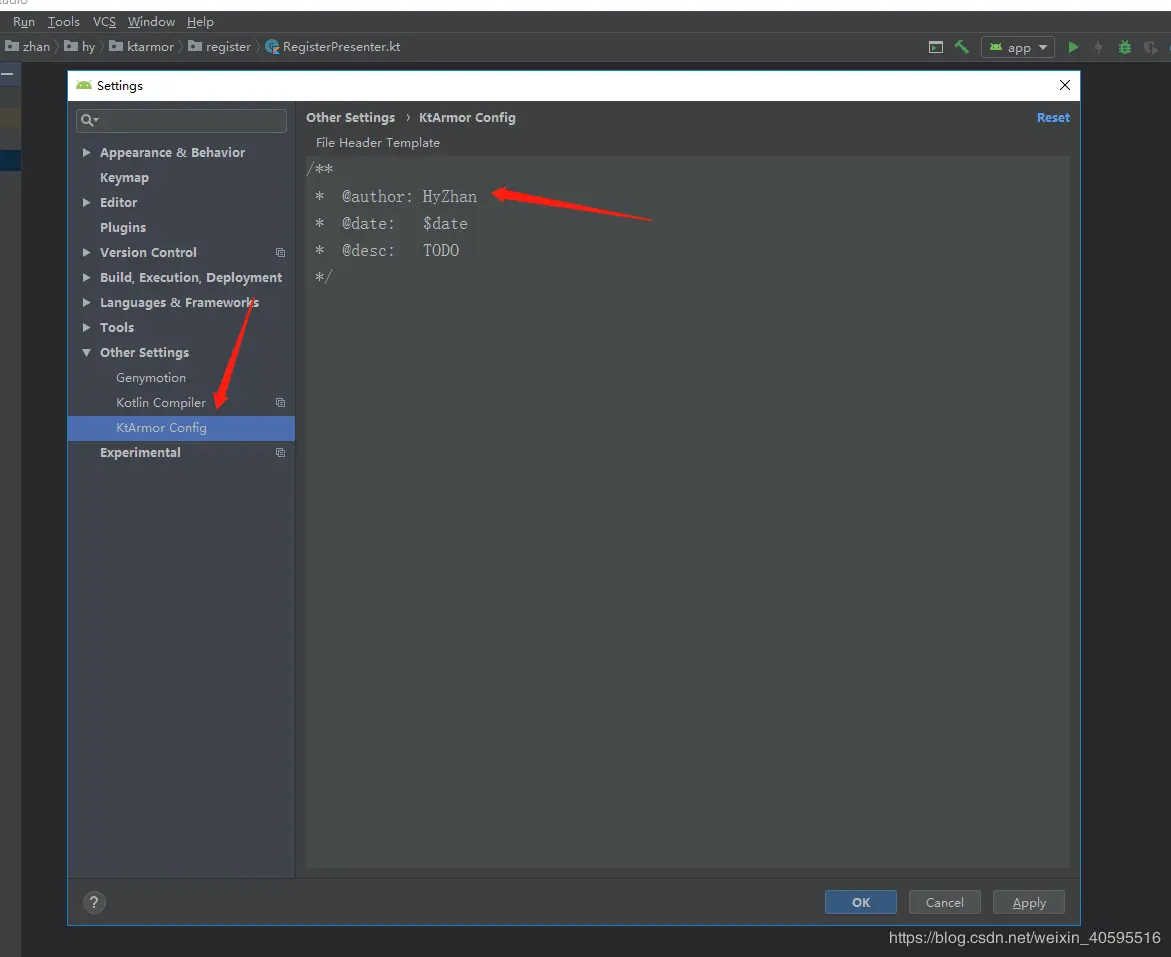
Task: Open the Help menu
Action: pos(200,22)
